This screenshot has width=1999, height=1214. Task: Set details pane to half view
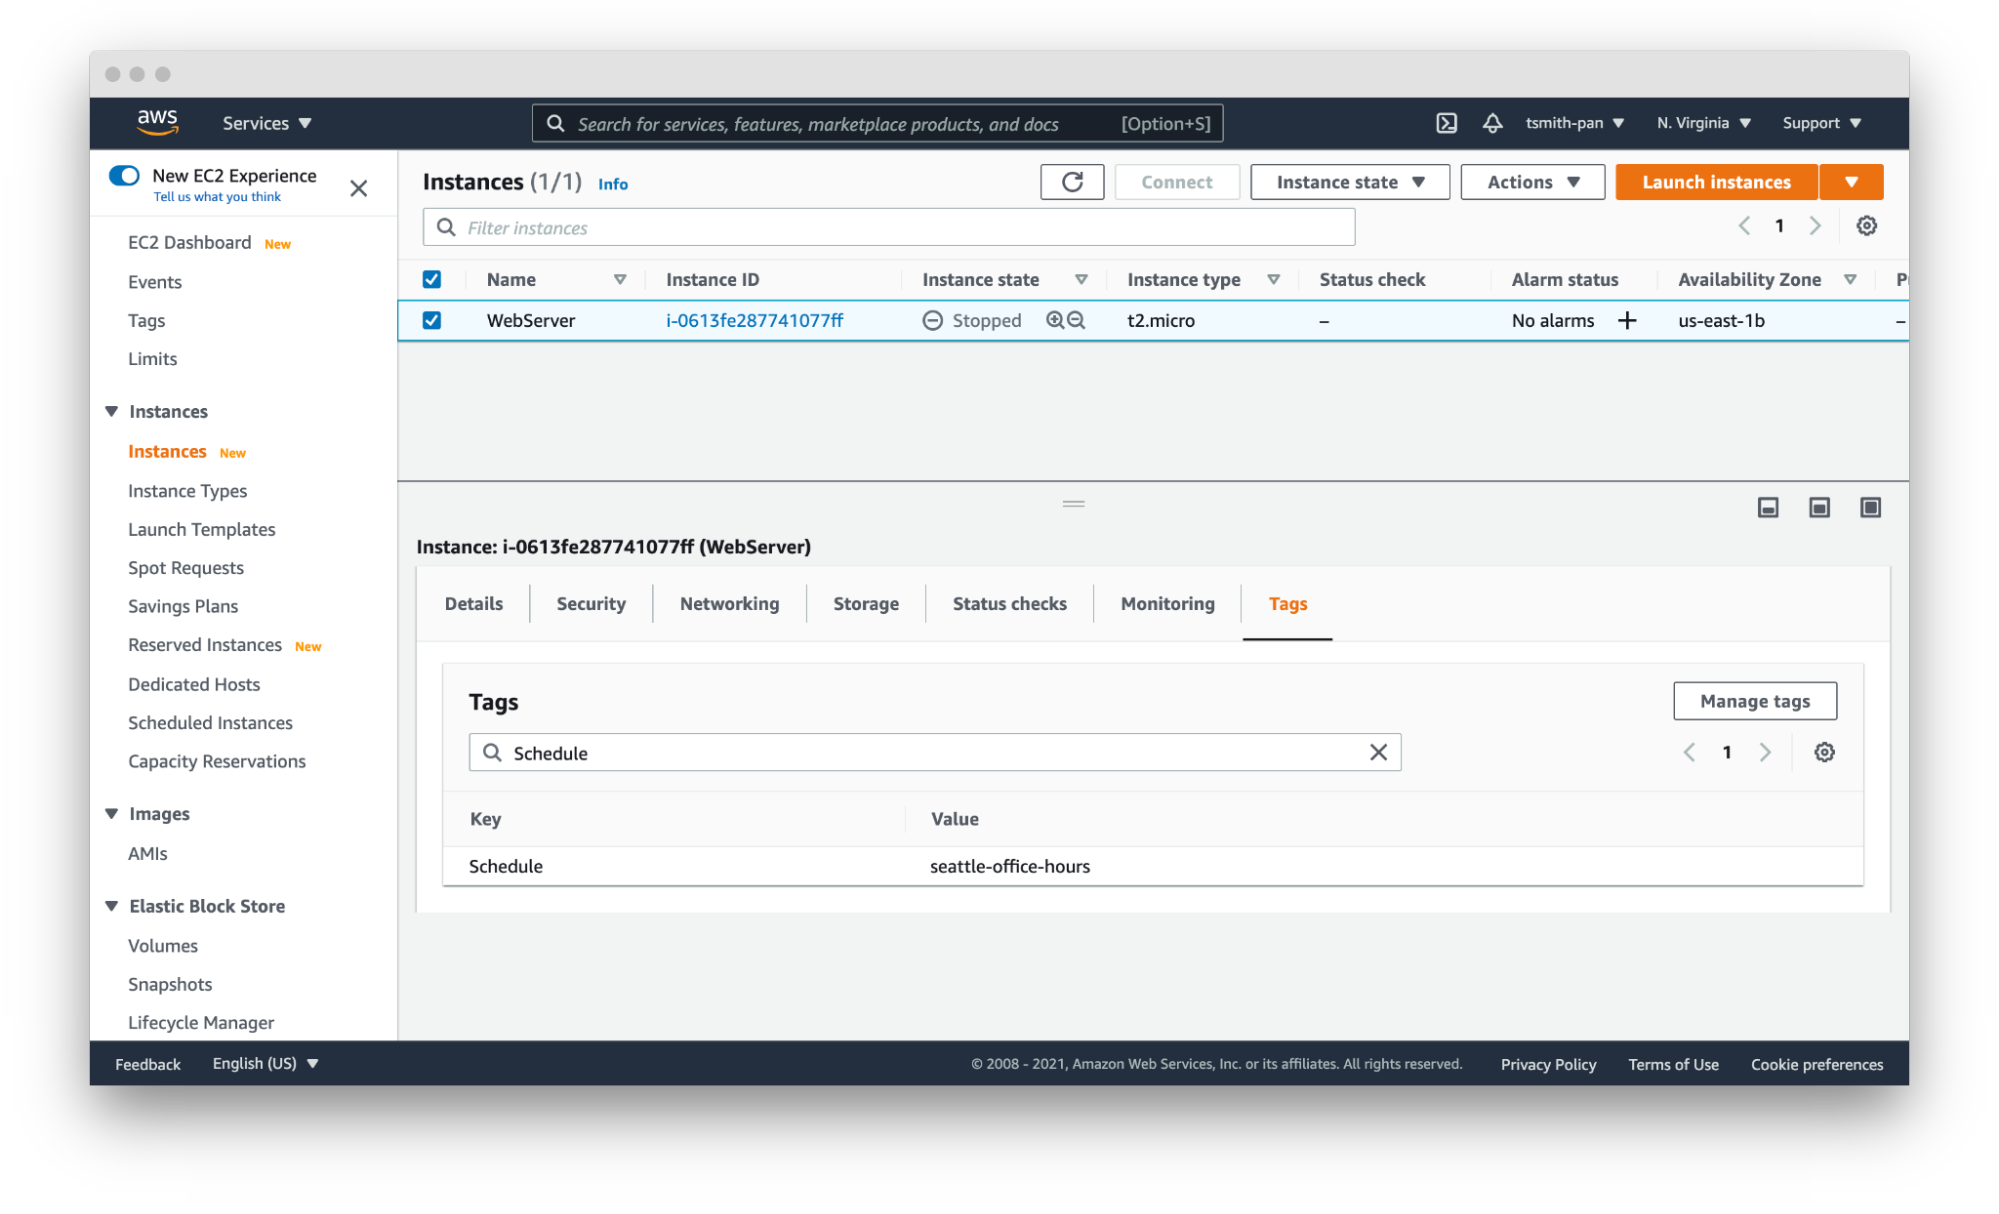coord(1819,508)
